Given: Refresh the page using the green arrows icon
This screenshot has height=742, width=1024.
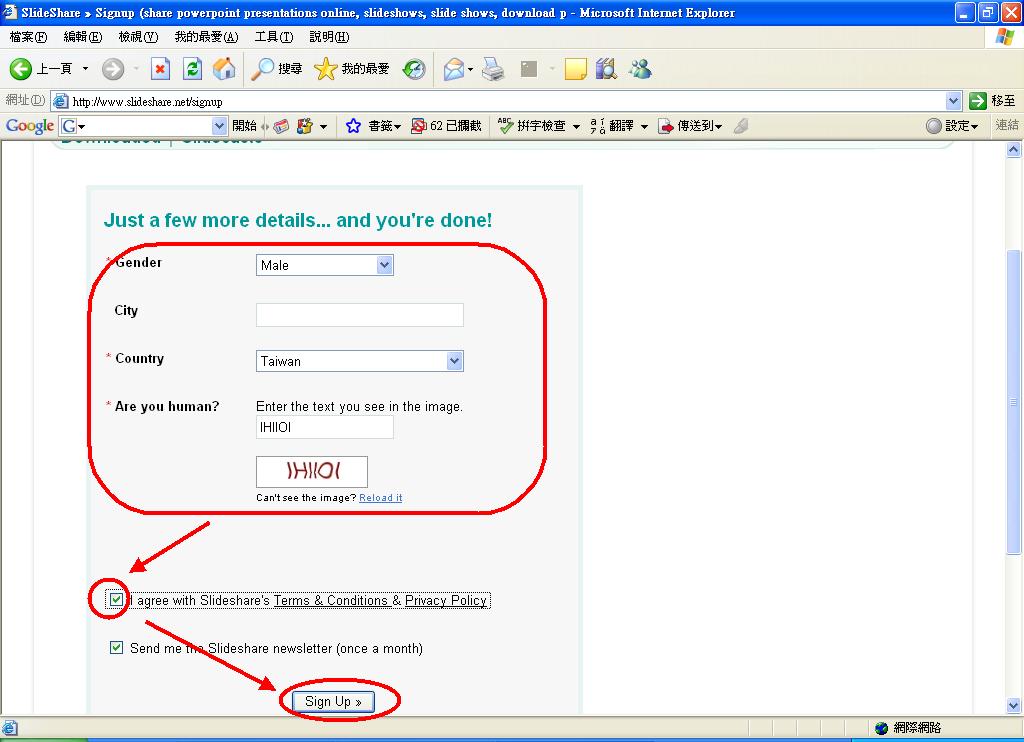Looking at the screenshot, I should (x=192, y=69).
